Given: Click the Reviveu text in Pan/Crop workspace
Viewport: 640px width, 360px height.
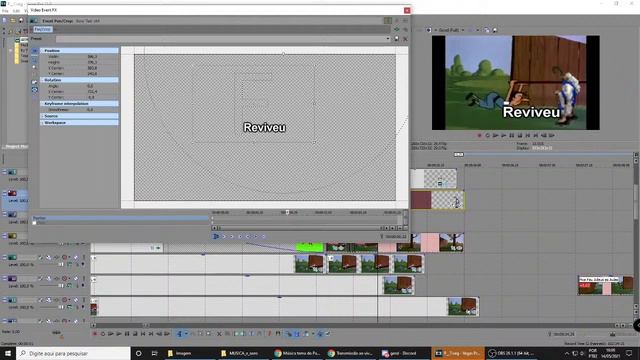Looking at the screenshot, I should (x=264, y=127).
